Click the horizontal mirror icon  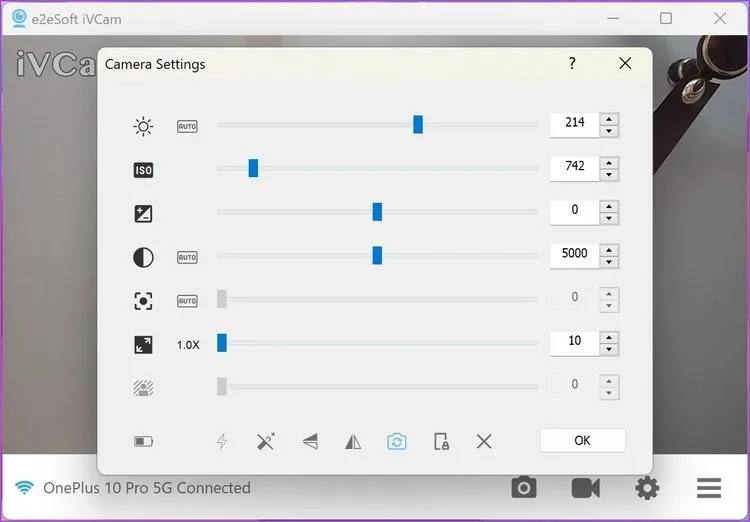point(353,441)
